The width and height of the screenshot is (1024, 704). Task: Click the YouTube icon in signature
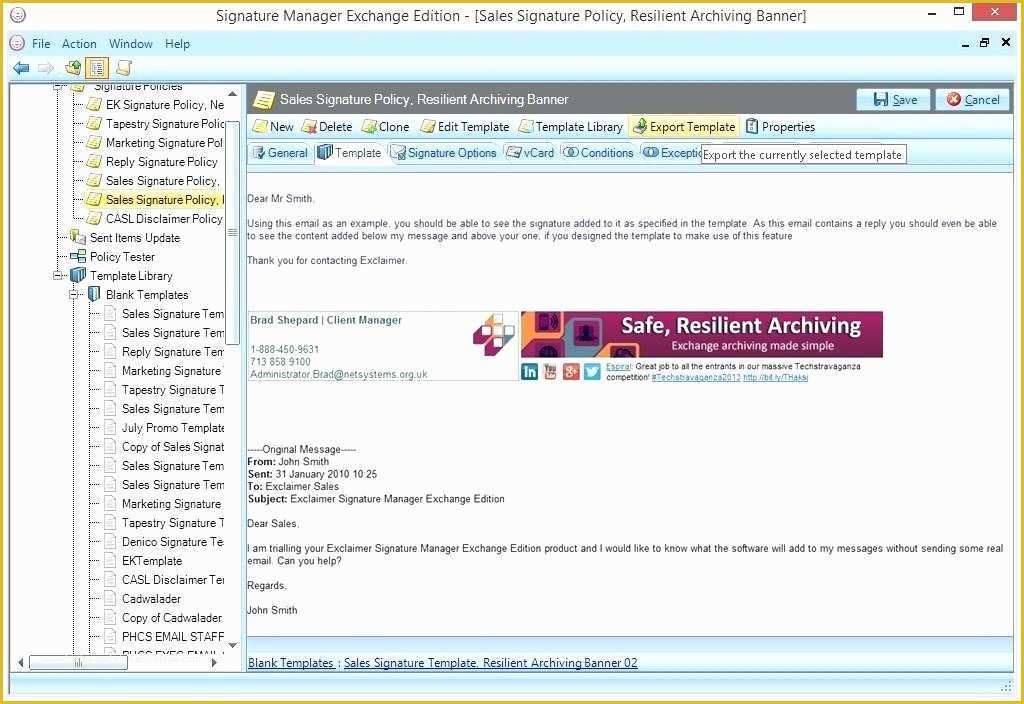pyautogui.click(x=550, y=371)
